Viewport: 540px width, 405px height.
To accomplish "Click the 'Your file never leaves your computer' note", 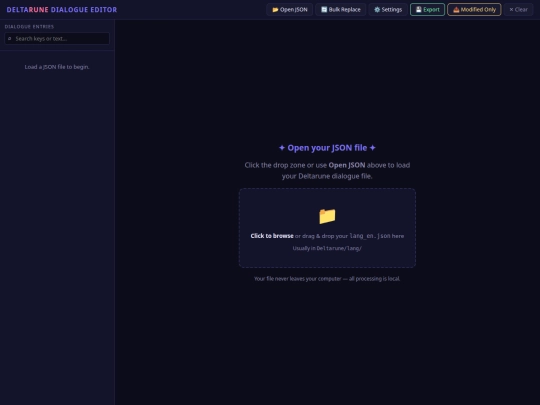I will 327,279.
